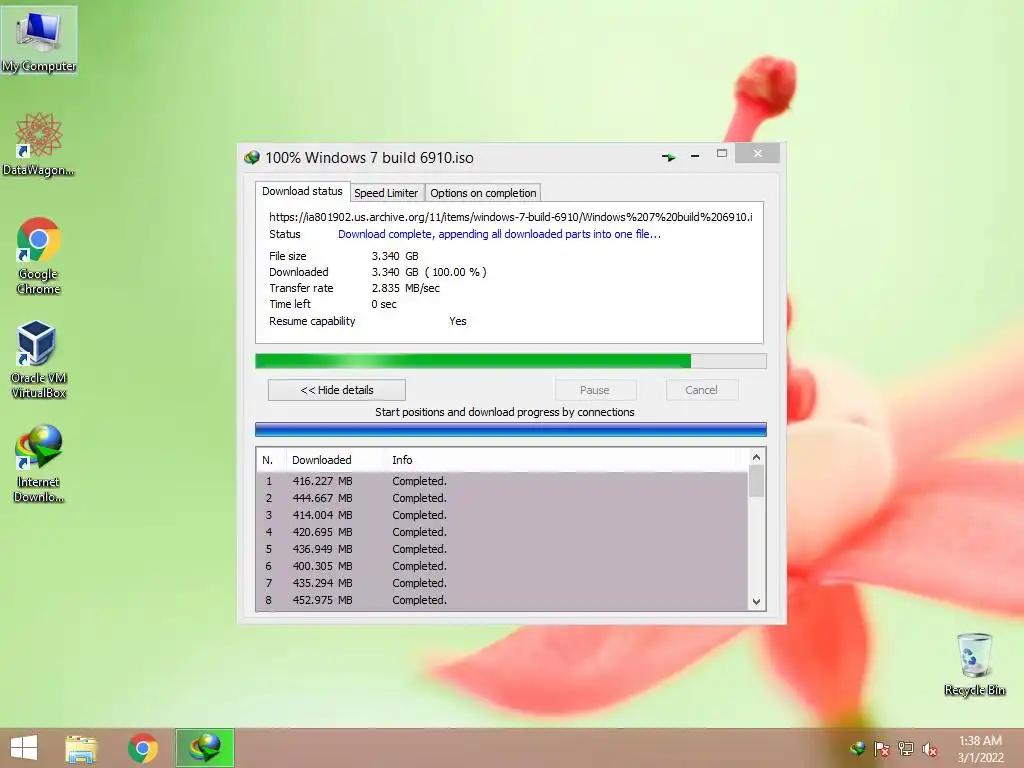Click the Pause button
The image size is (1024, 768).
click(x=595, y=390)
